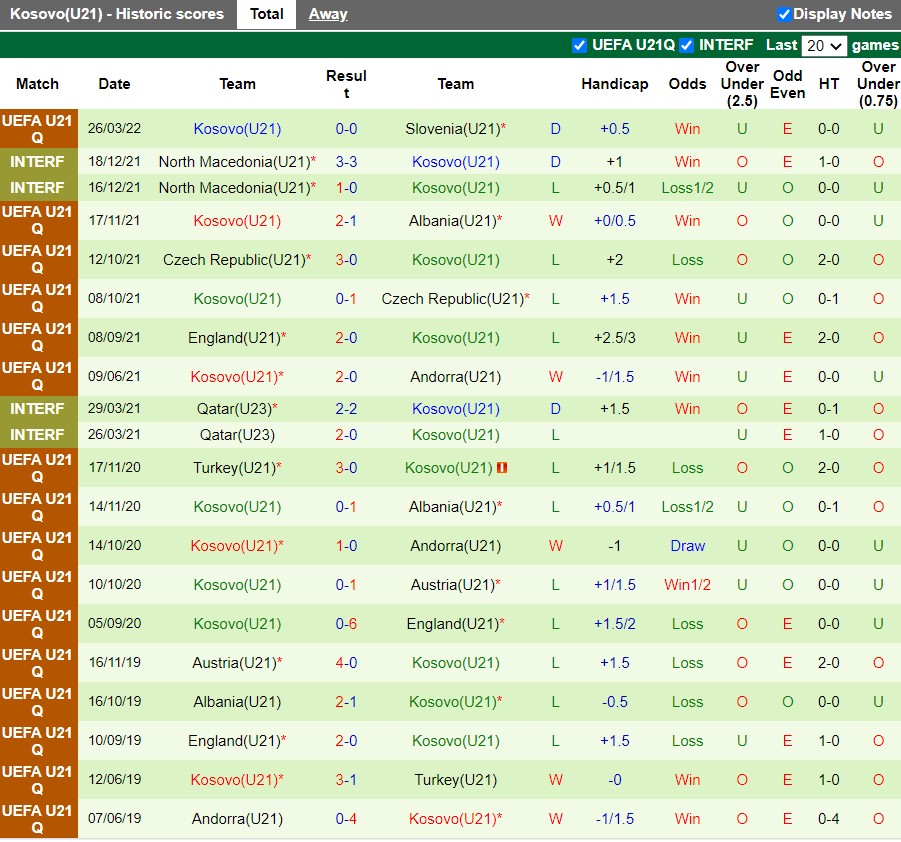Open the 0-0 result against Slovenia(U21)
The height and width of the screenshot is (842, 901).
(346, 129)
